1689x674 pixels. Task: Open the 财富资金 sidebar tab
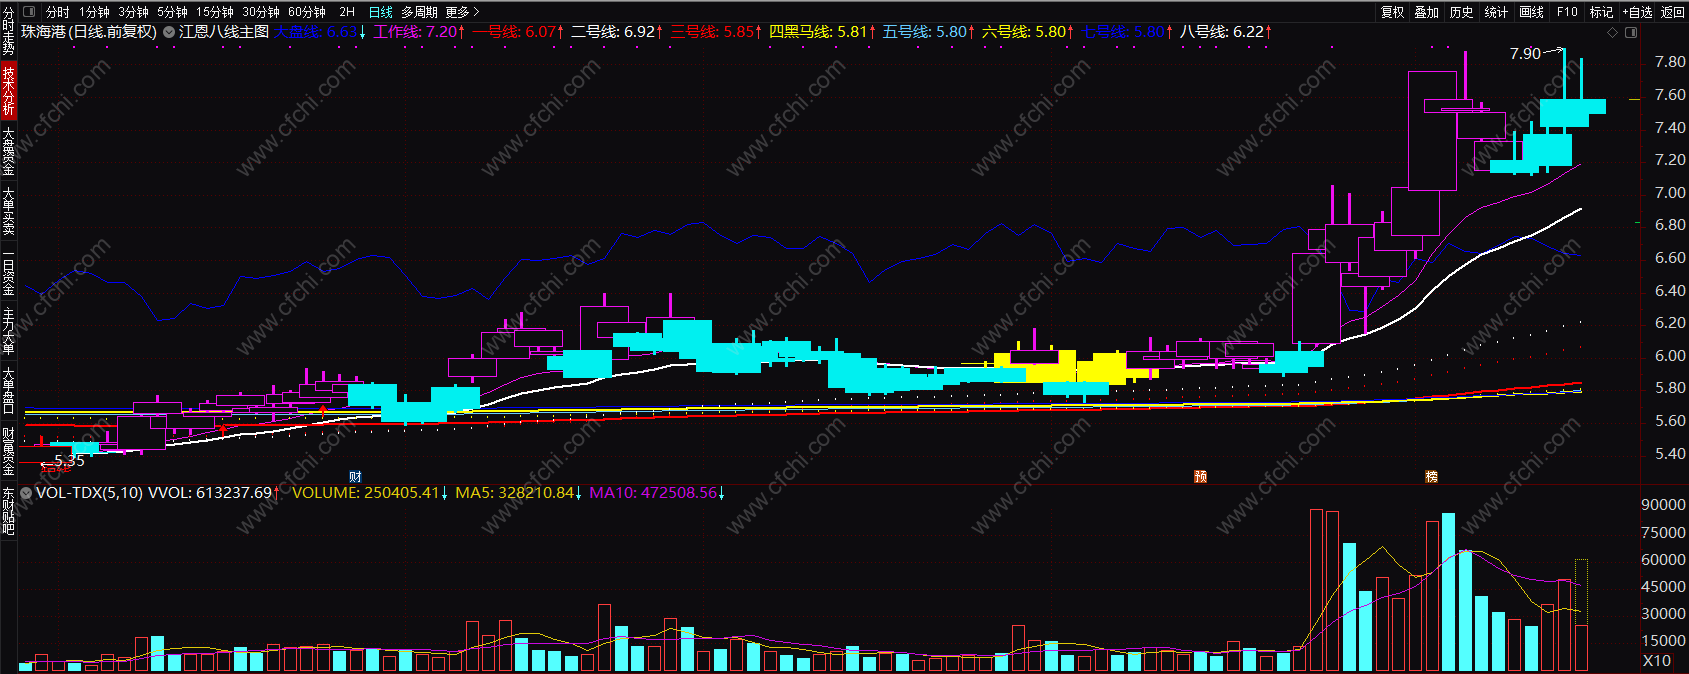[x=8, y=451]
